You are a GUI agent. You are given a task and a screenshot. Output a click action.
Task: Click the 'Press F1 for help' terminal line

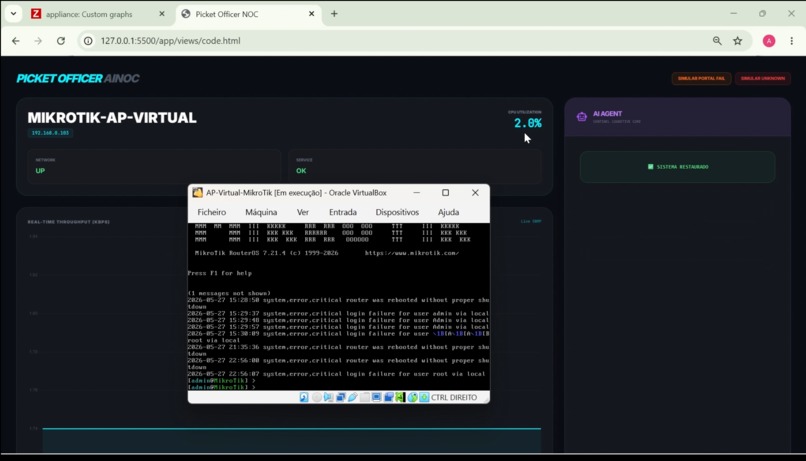pyautogui.click(x=219, y=273)
